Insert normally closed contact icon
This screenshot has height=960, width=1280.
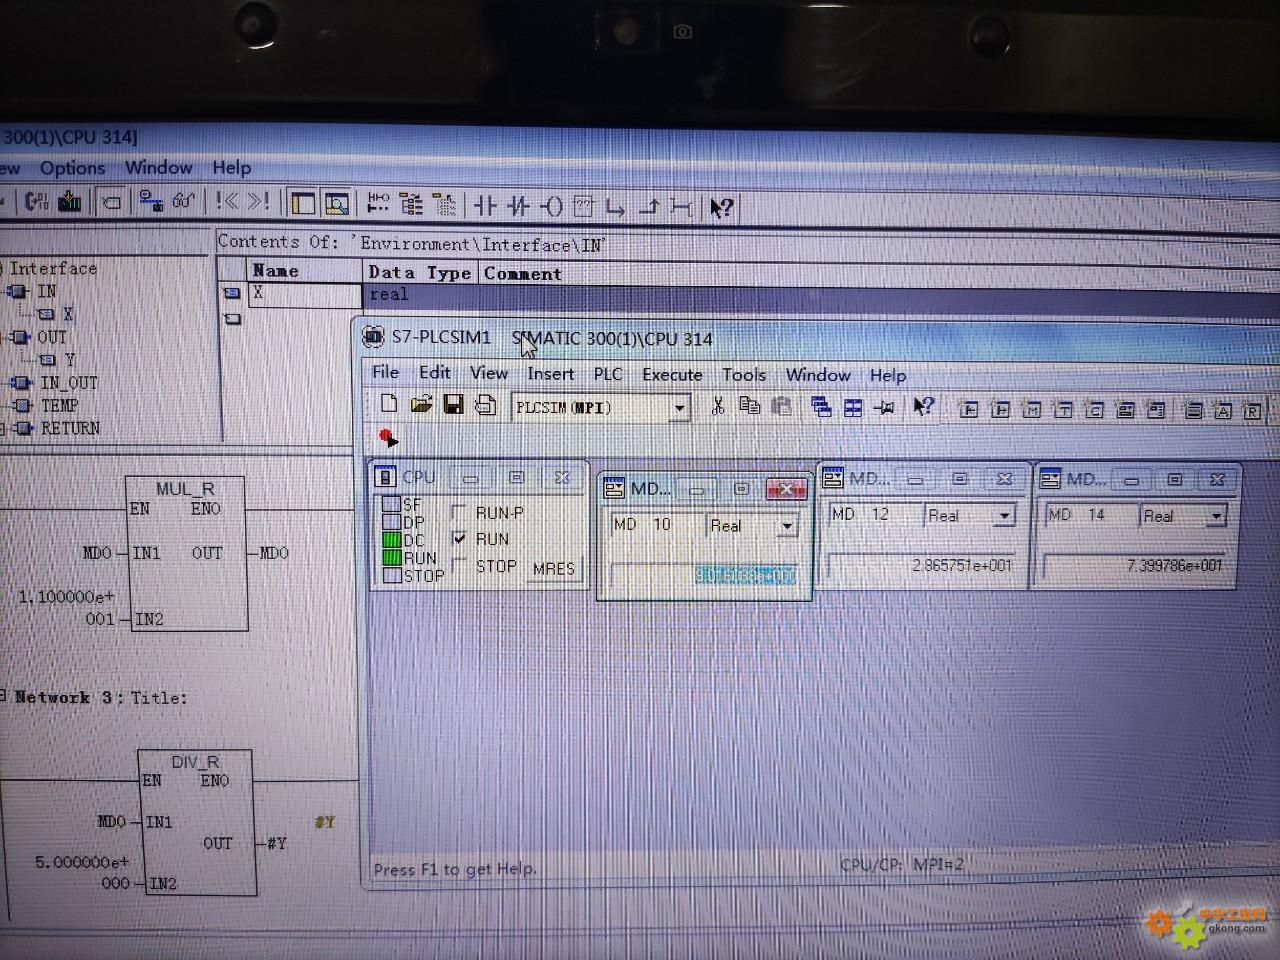coord(518,206)
